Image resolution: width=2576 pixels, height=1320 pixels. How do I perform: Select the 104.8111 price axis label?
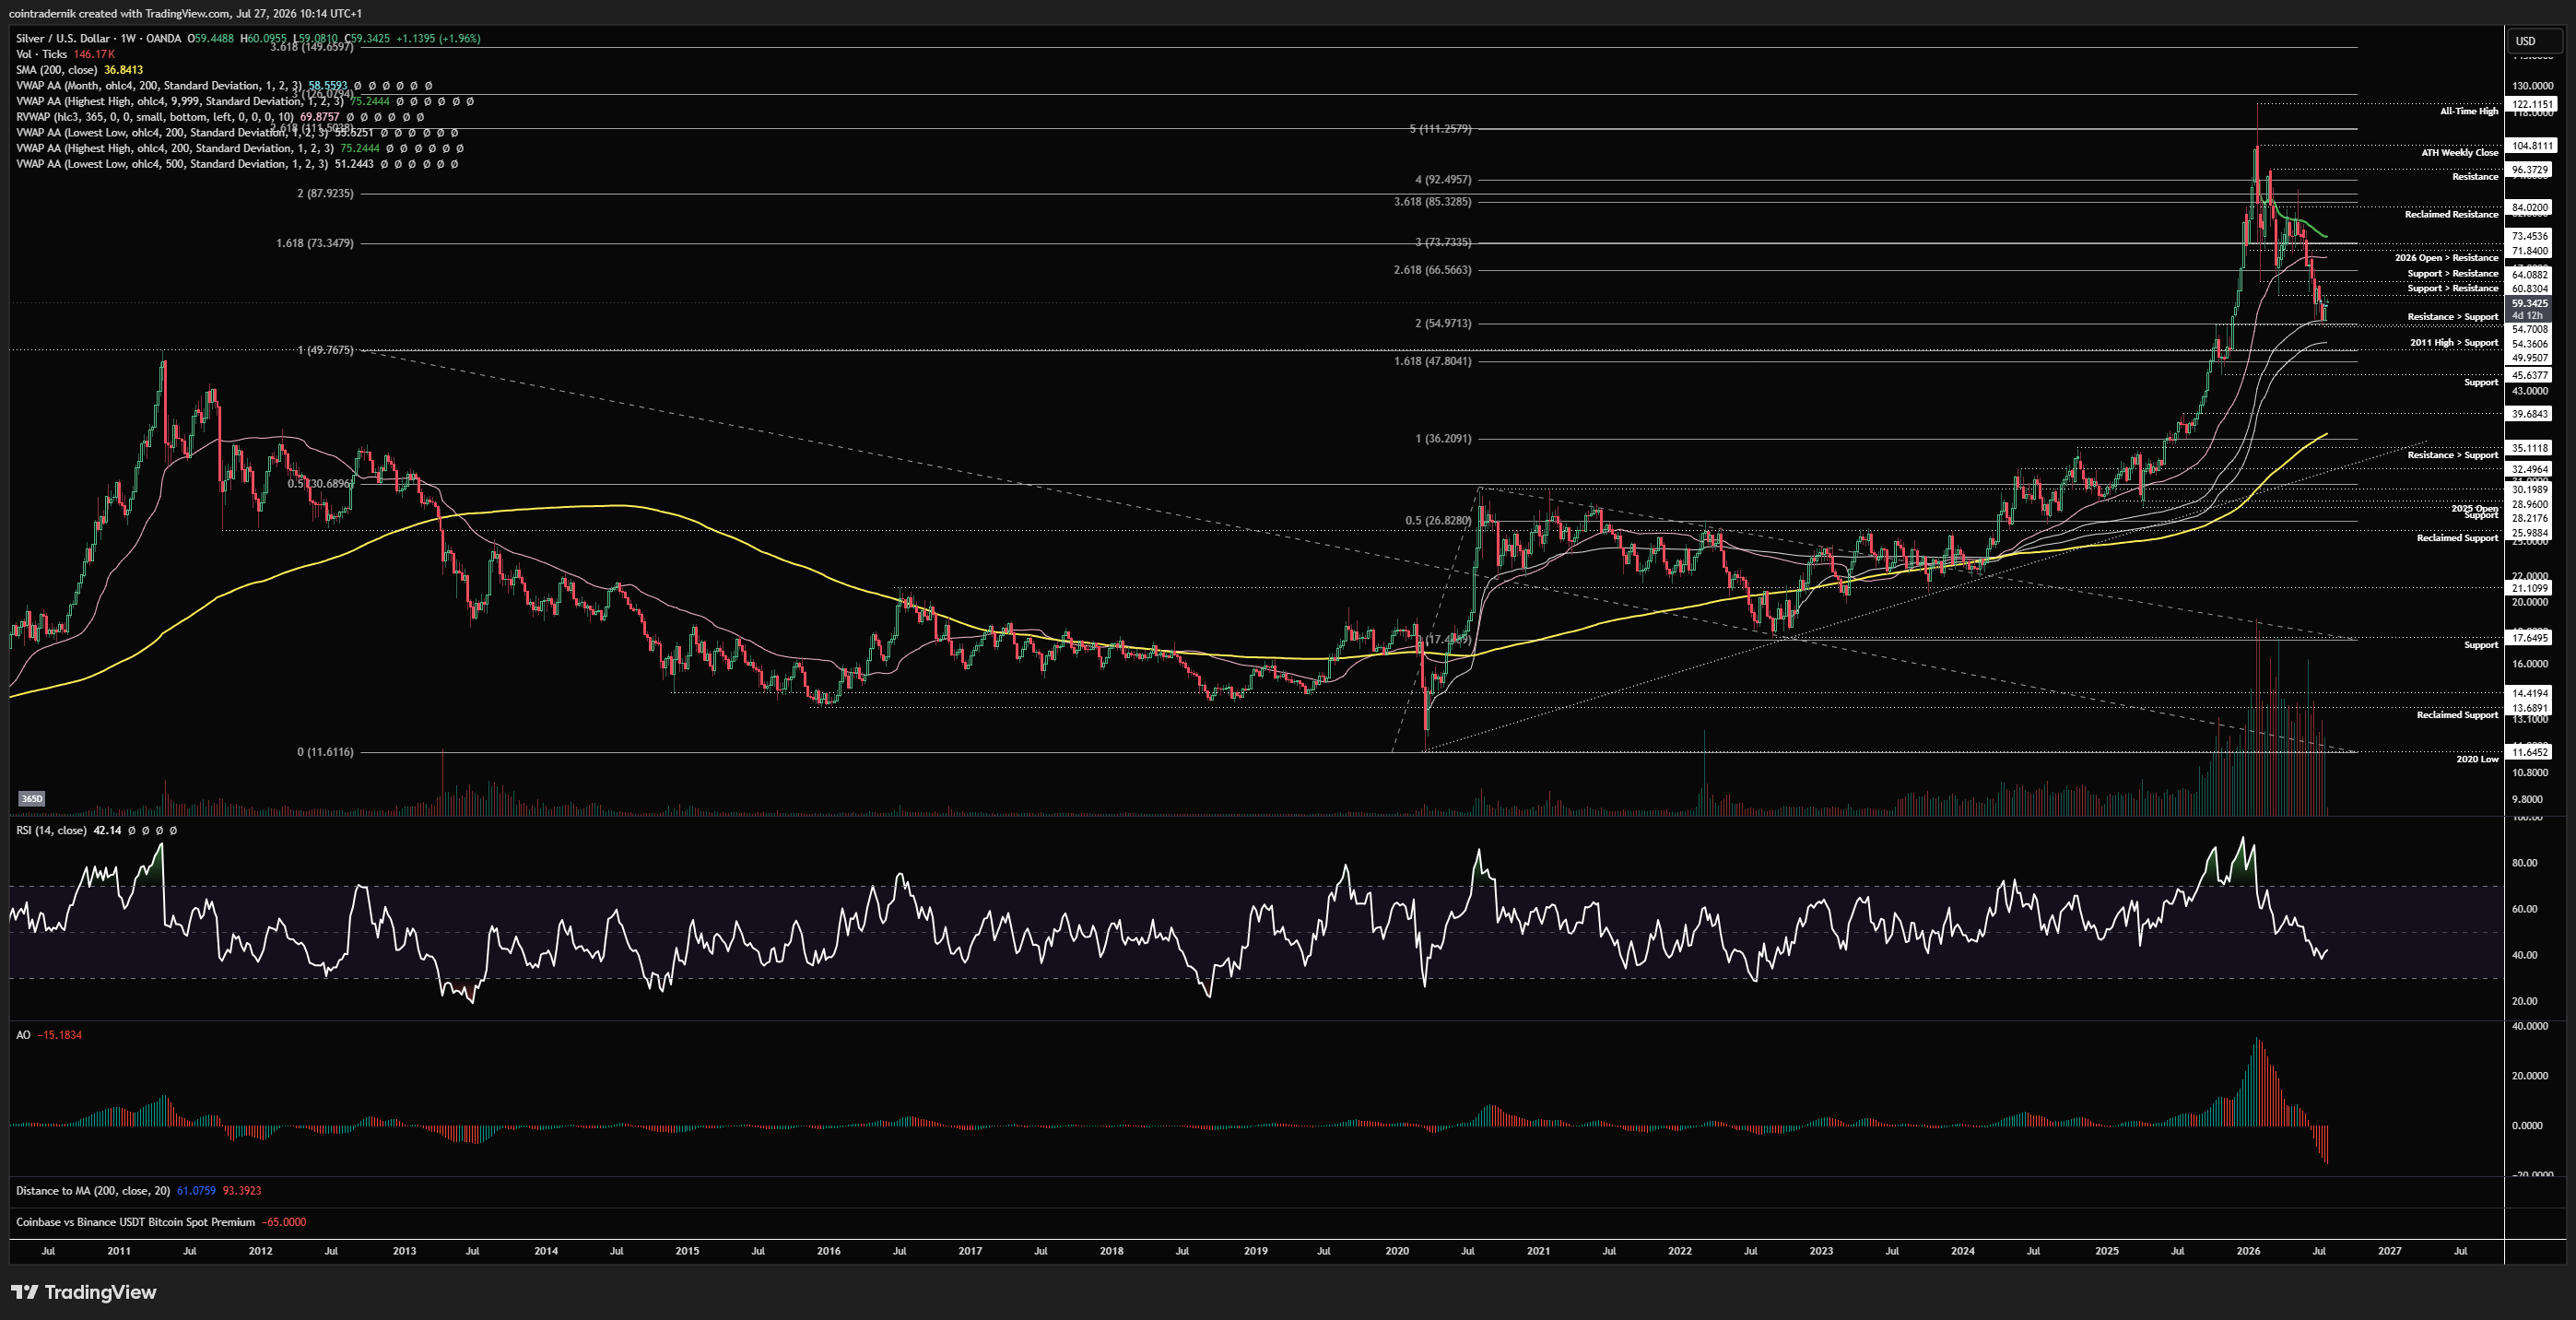(2530, 146)
